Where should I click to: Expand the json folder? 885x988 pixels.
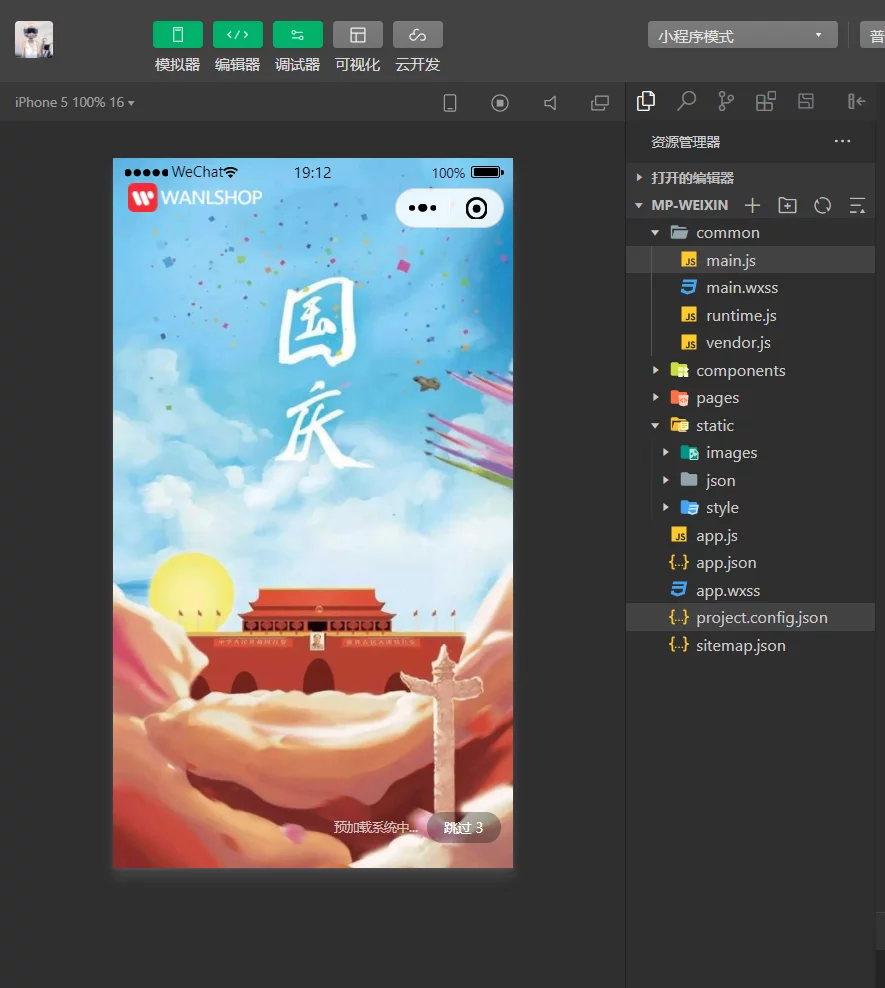[751, 480]
